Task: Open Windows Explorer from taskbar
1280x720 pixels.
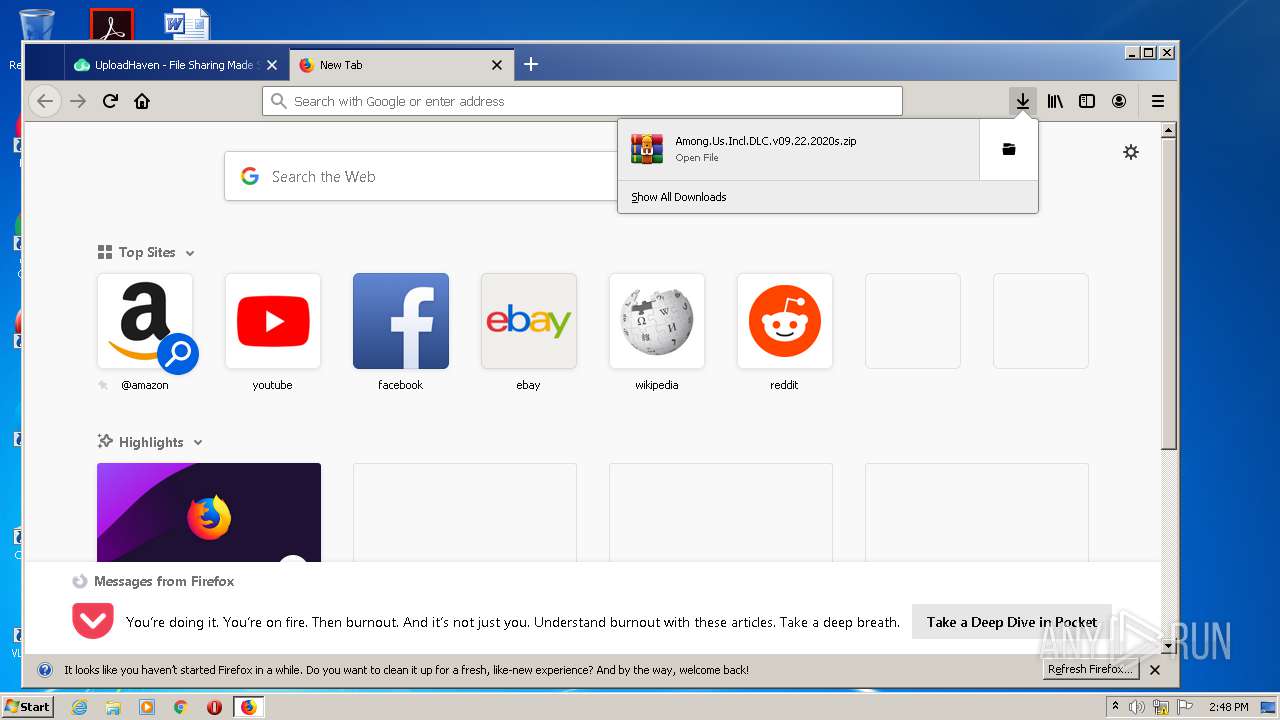Action: click(x=113, y=707)
